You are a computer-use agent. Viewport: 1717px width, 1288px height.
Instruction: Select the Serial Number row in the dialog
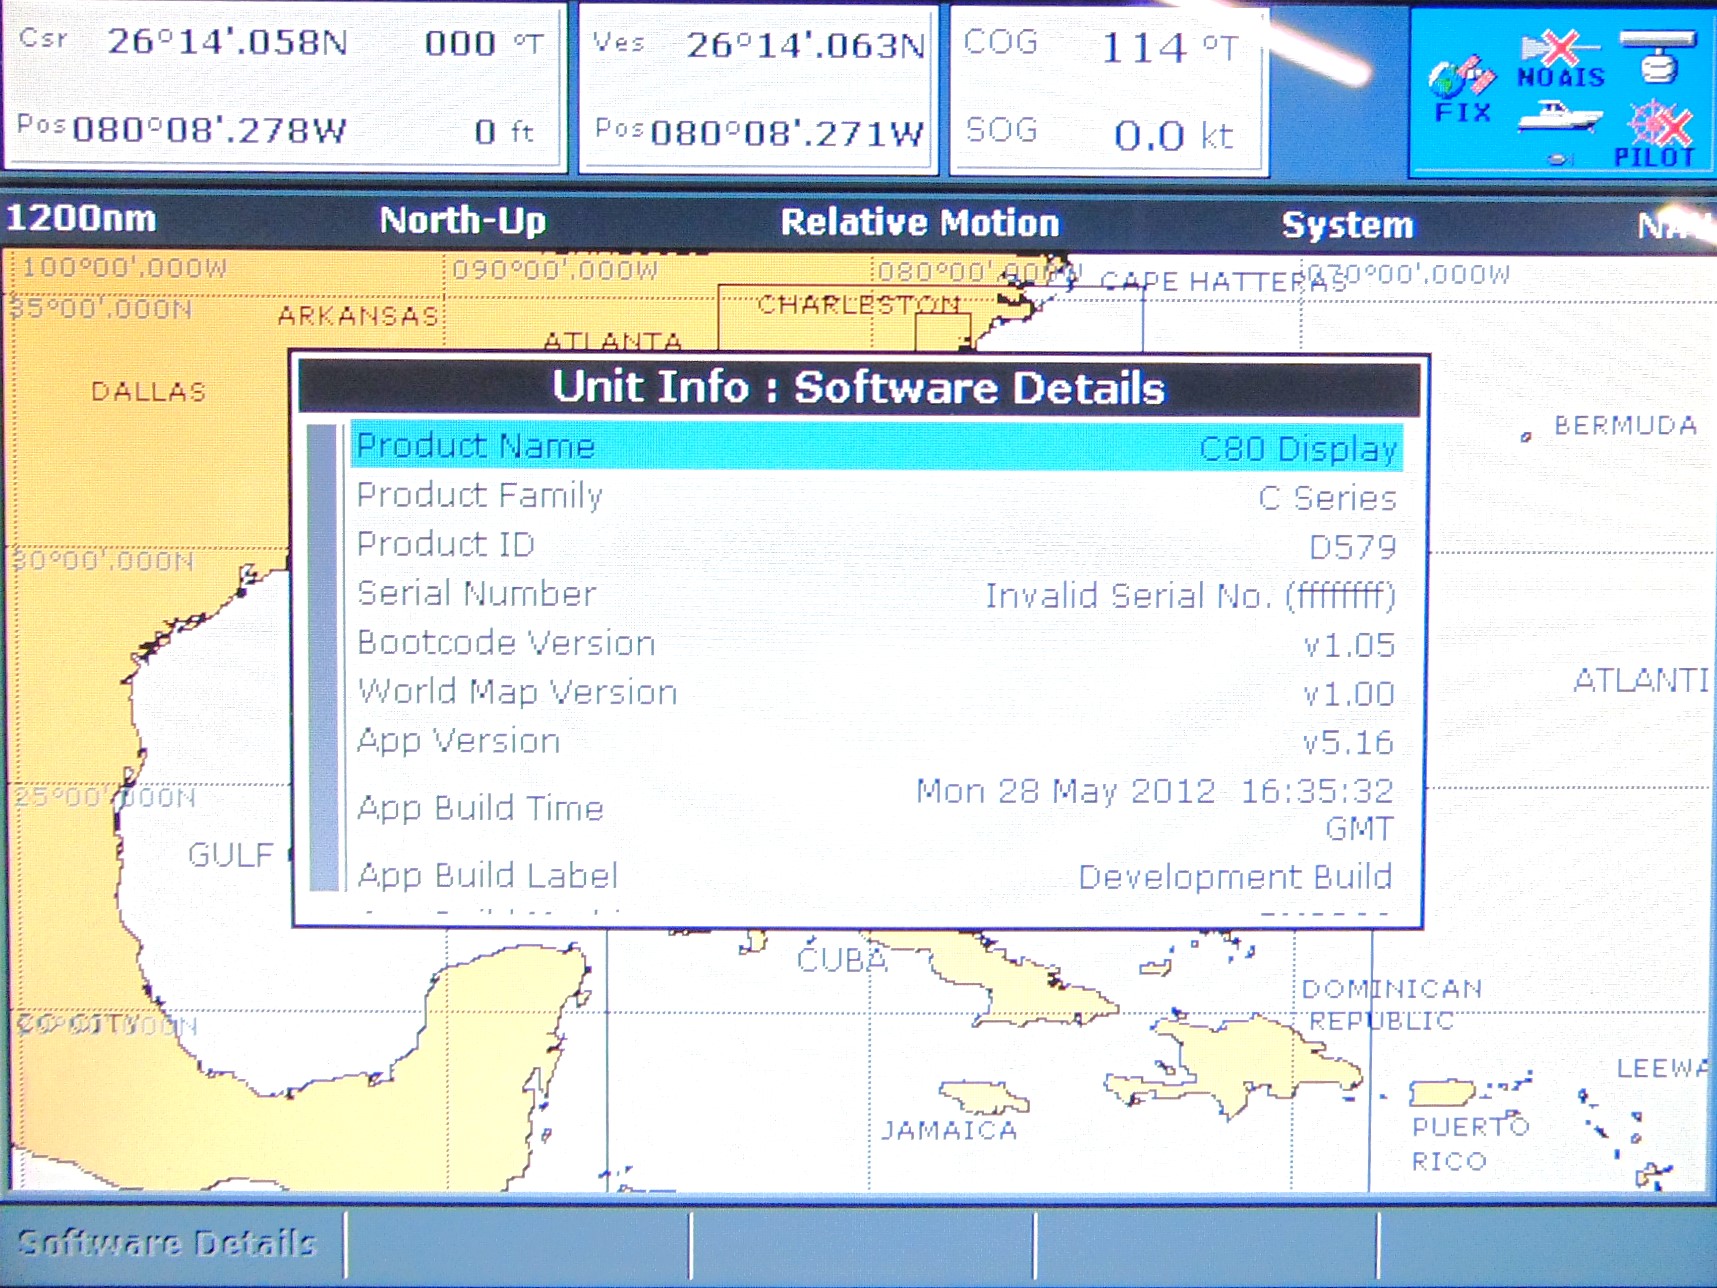[875, 594]
